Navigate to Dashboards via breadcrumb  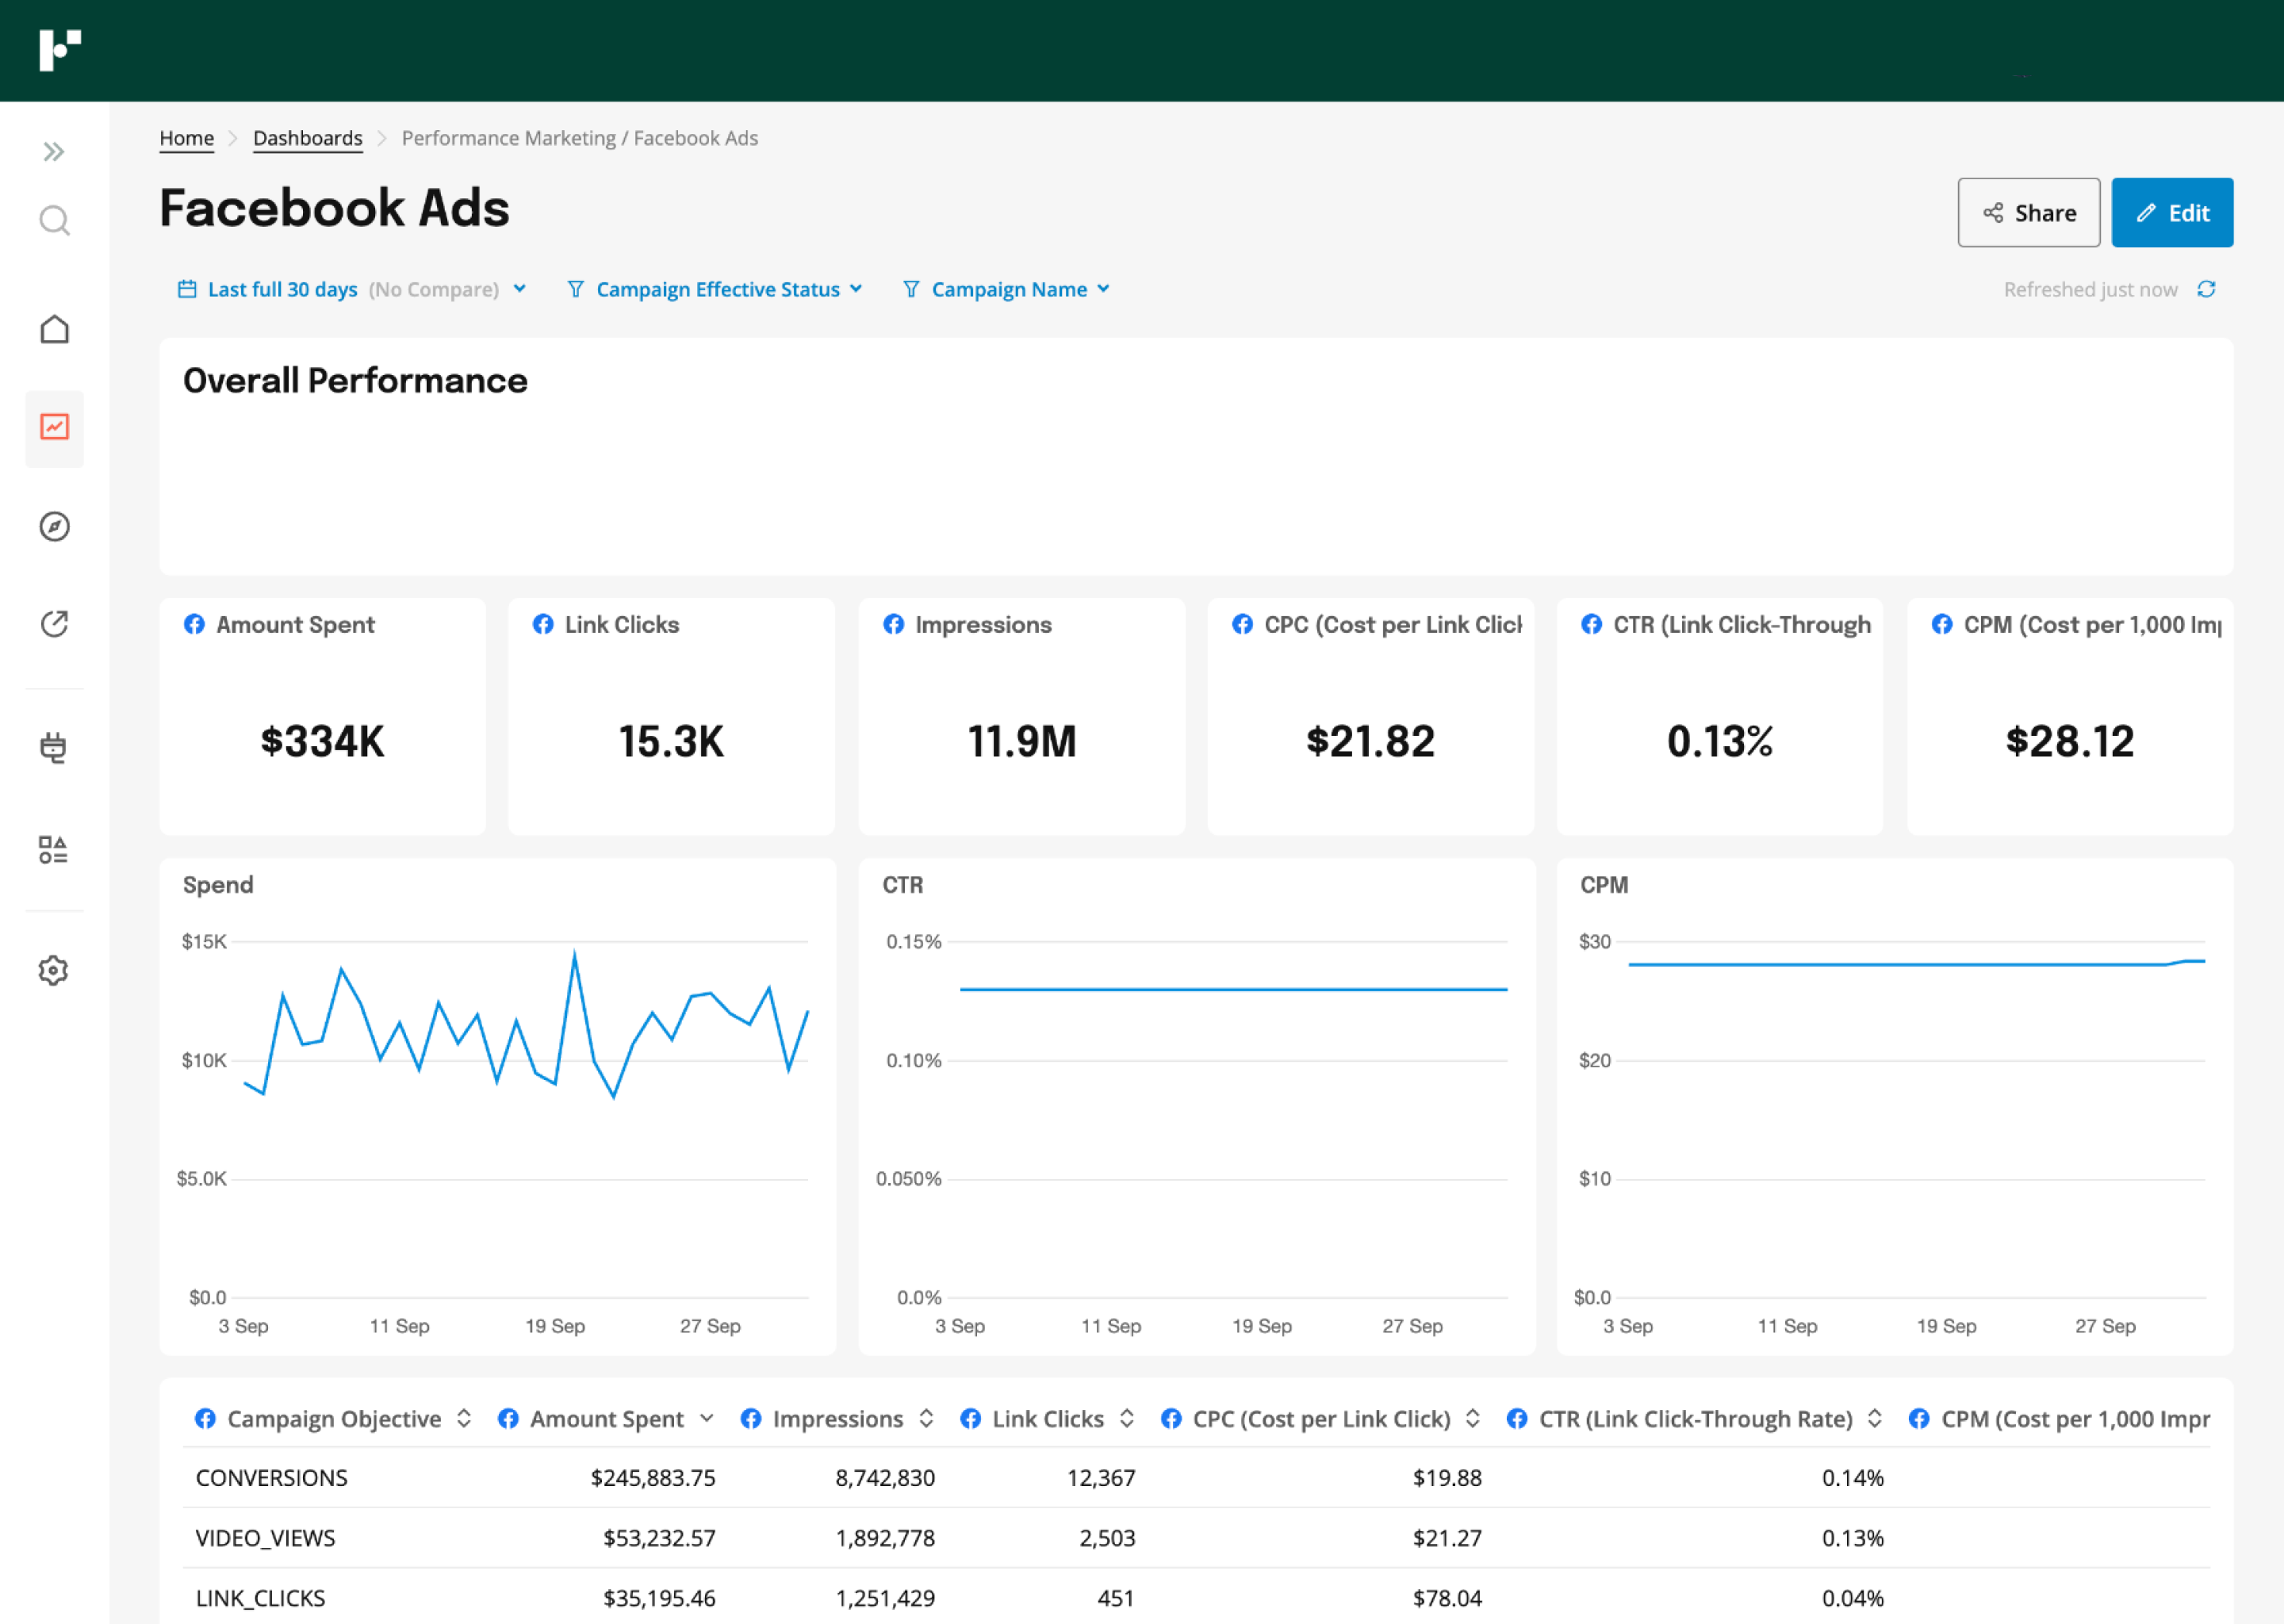coord(307,138)
